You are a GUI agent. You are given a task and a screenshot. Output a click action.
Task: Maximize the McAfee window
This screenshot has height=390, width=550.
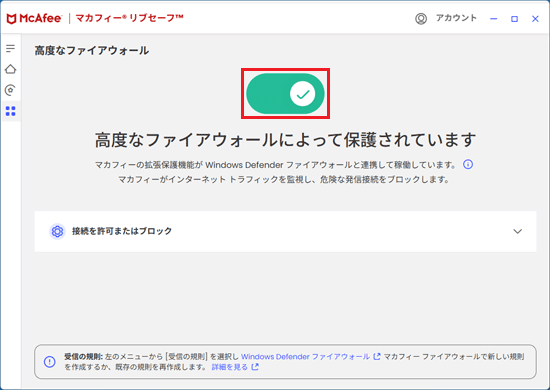click(514, 19)
